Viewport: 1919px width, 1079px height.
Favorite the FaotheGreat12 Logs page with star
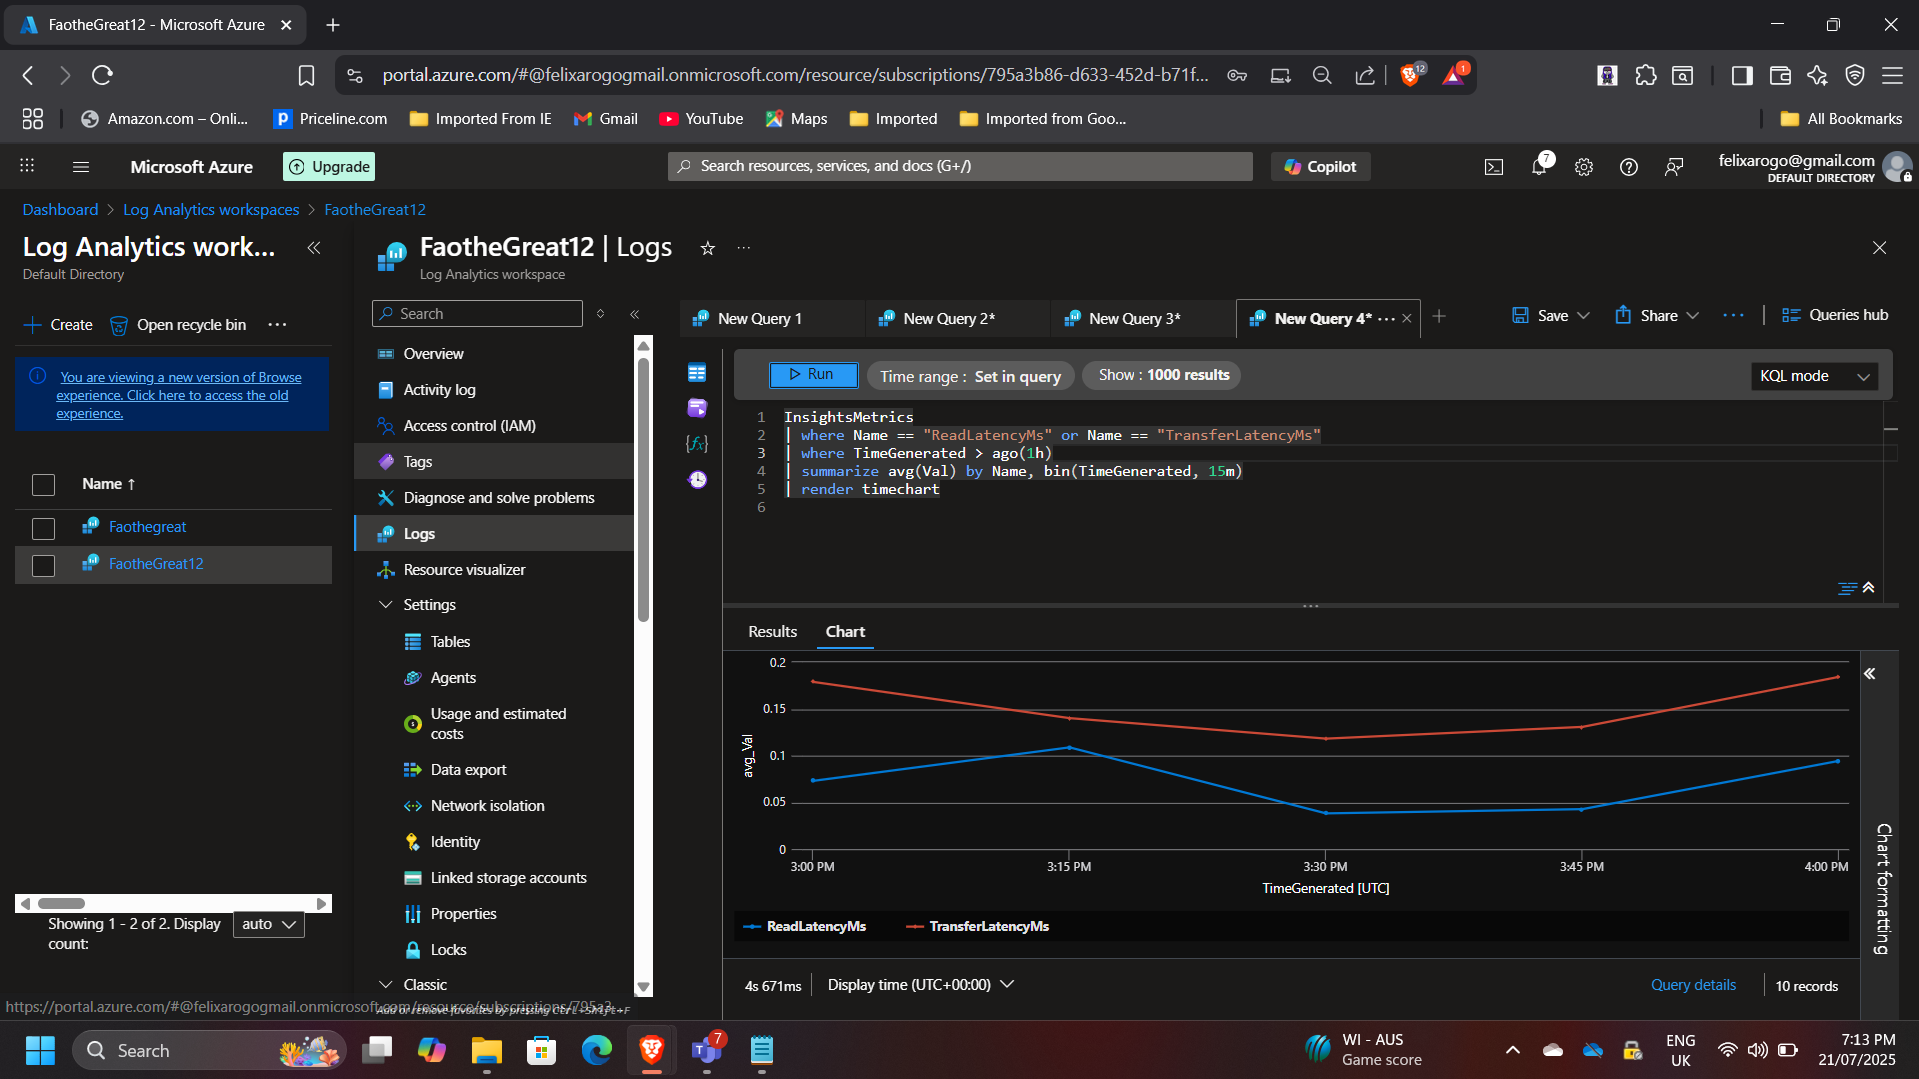coord(707,248)
